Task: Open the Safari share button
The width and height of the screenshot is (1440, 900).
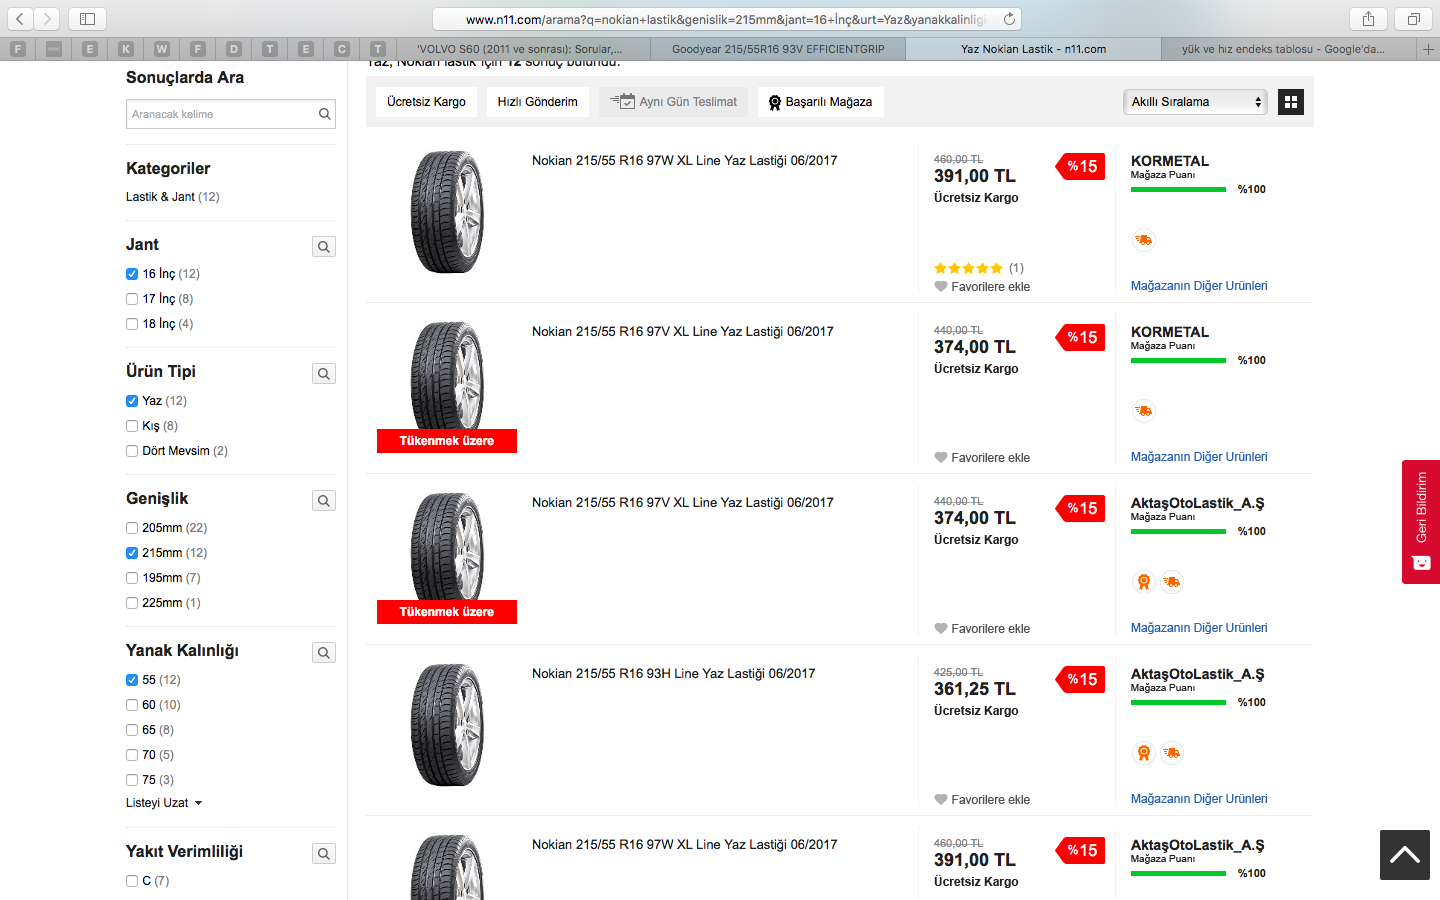Action: [1368, 19]
